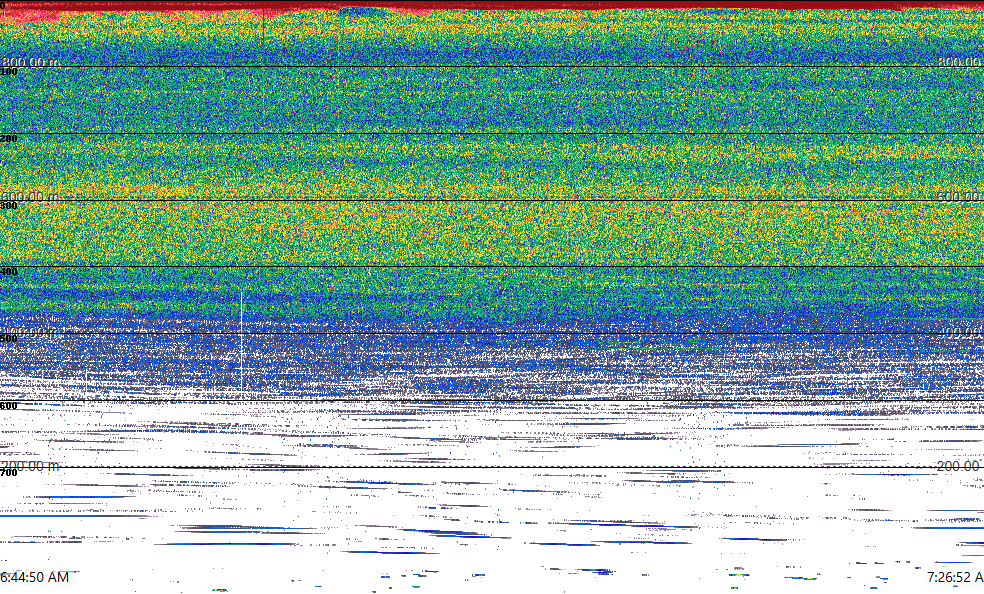Click the bold 400 depth gridline label
Screen dimensions: 984x594
click(x=9, y=272)
